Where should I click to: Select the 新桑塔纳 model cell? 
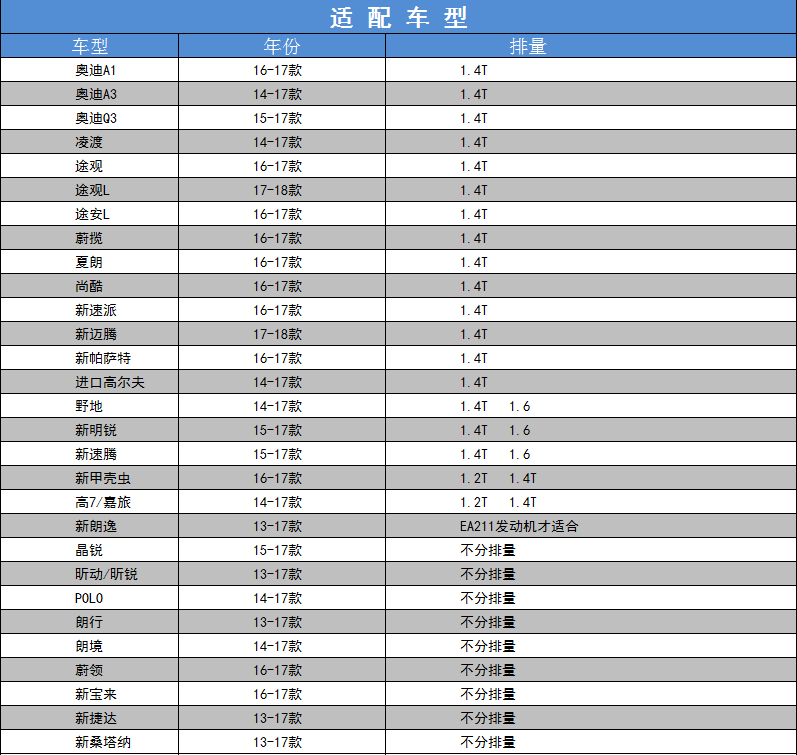click(89, 742)
